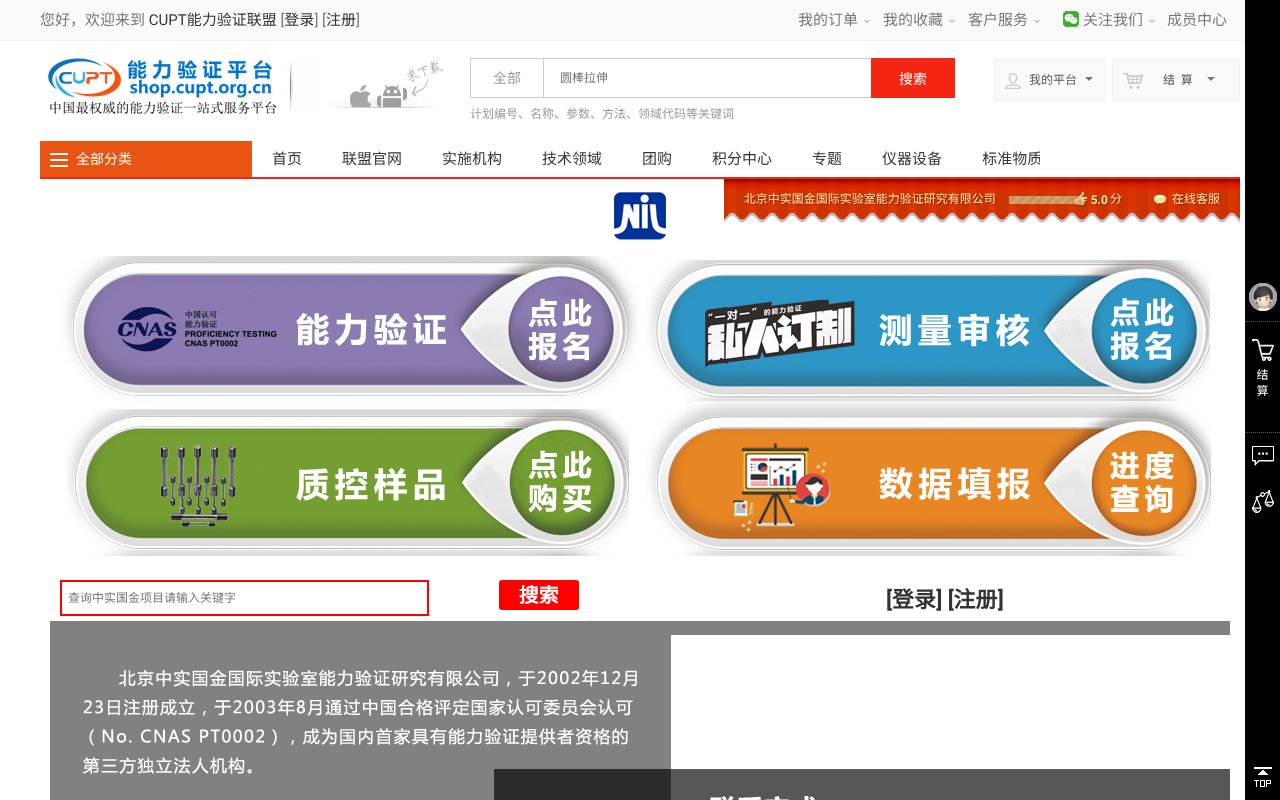Click the 5.0分 rating progress bar
This screenshot has width=1280, height=800.
pos(1043,200)
